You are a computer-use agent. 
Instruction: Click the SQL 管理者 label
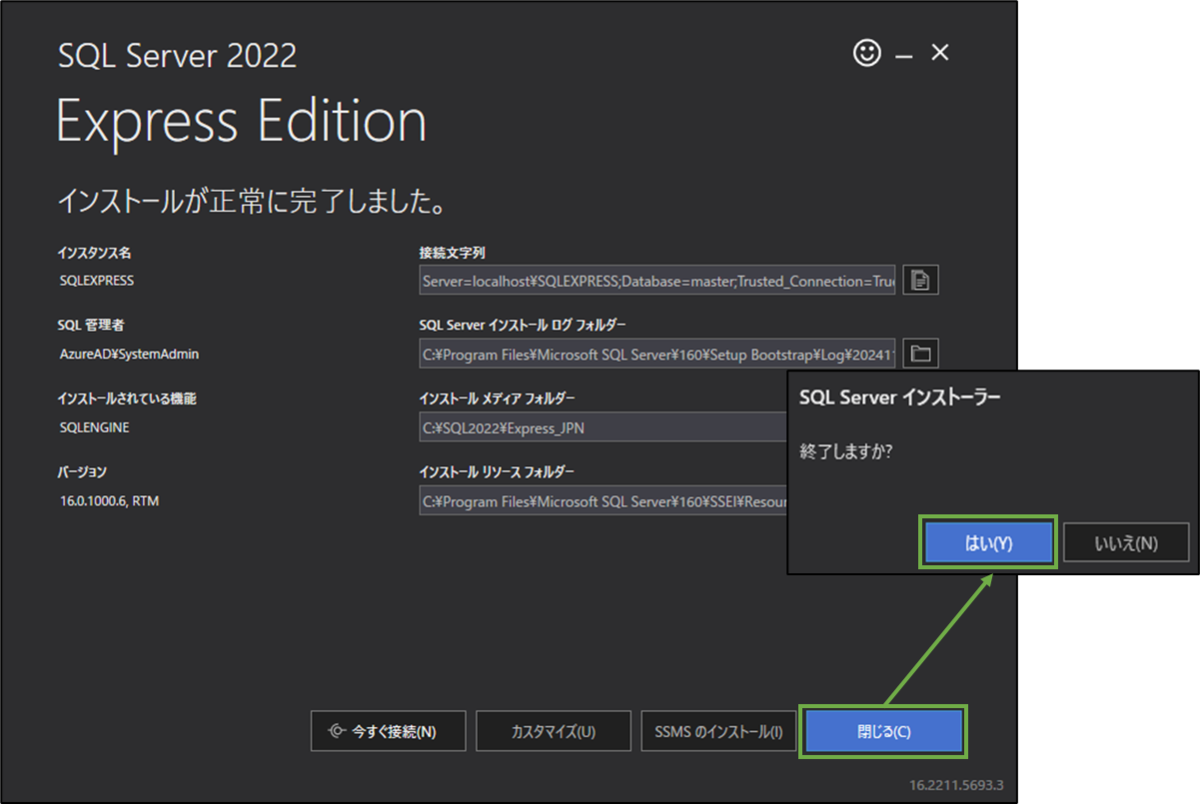tap(91, 326)
